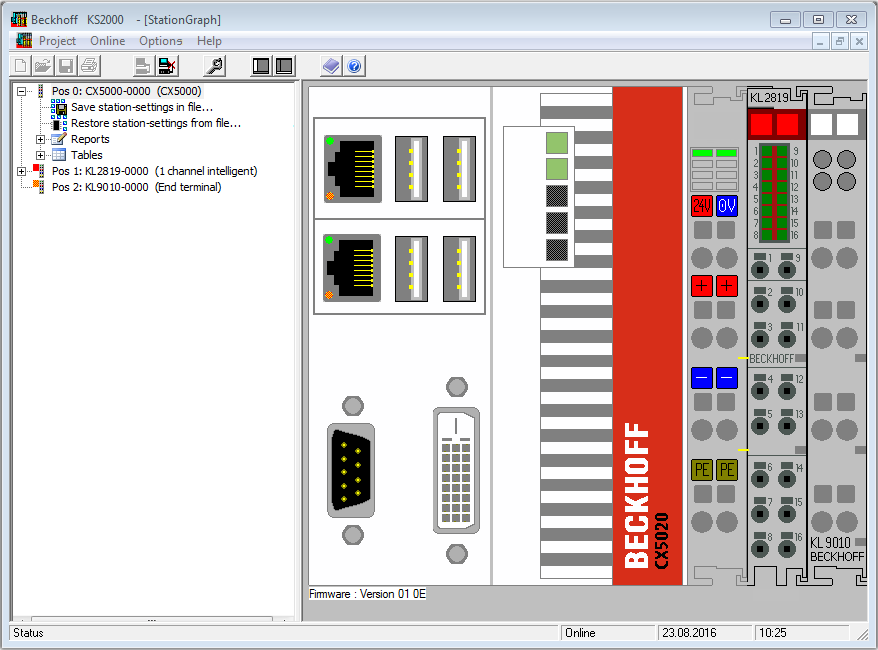Select Restore station-settings from file…
The width and height of the screenshot is (878, 650).
[156, 123]
